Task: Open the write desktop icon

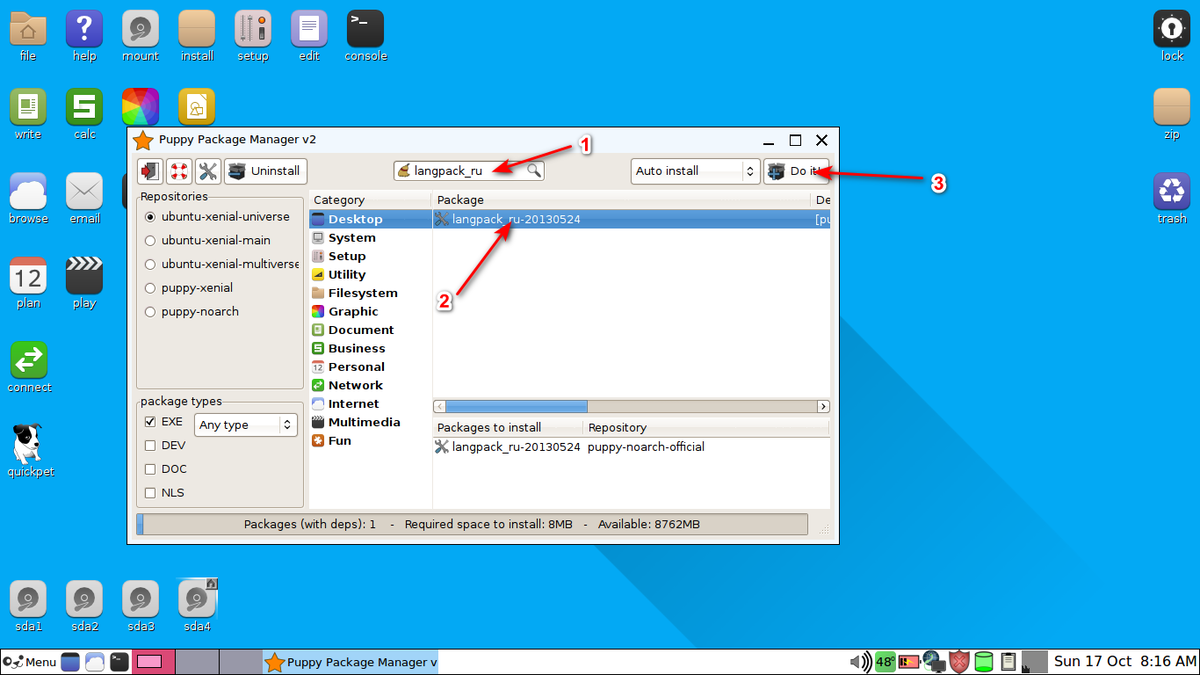Action: pyautogui.click(x=28, y=115)
